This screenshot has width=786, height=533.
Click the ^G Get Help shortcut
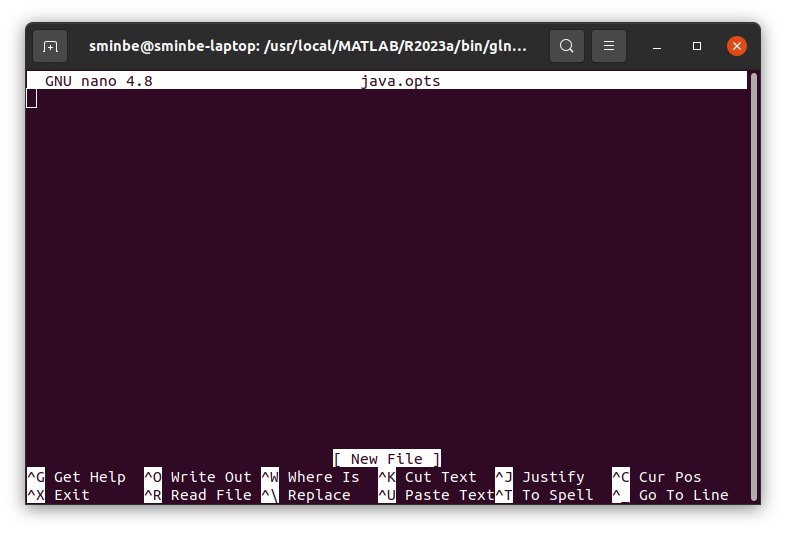tap(76, 477)
